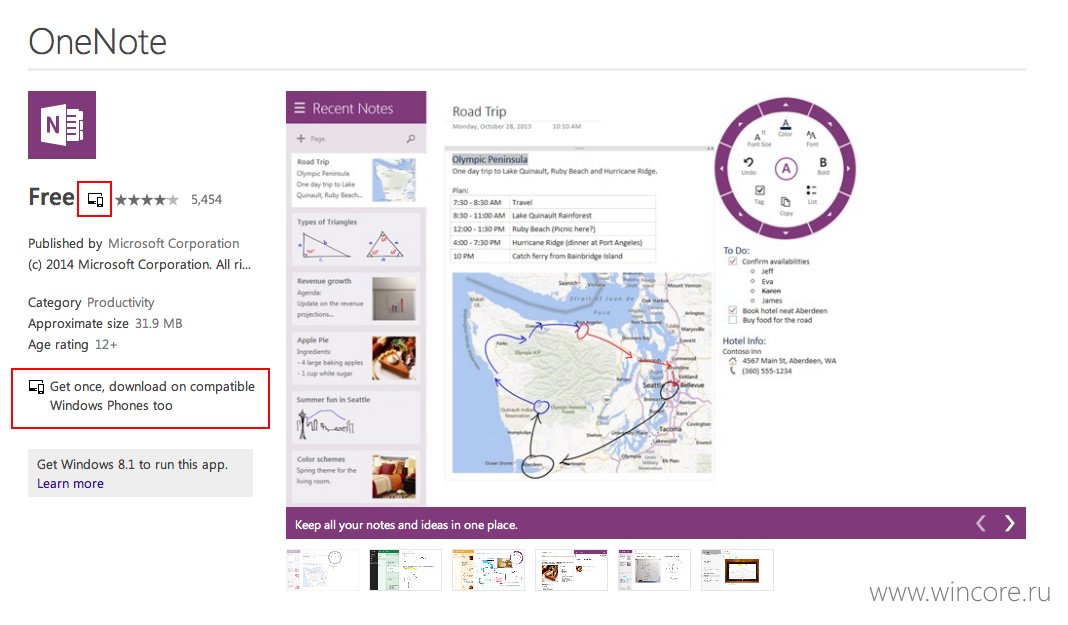This screenshot has width=1068, height=625.
Task: Expand the upper-left arrow above Font Size
Action: 741,124
